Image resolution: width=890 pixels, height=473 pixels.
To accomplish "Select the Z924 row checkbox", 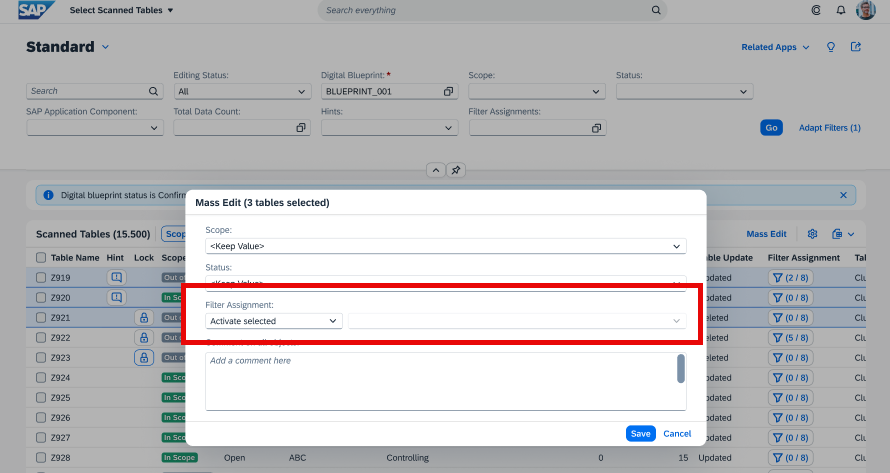I will 41,378.
